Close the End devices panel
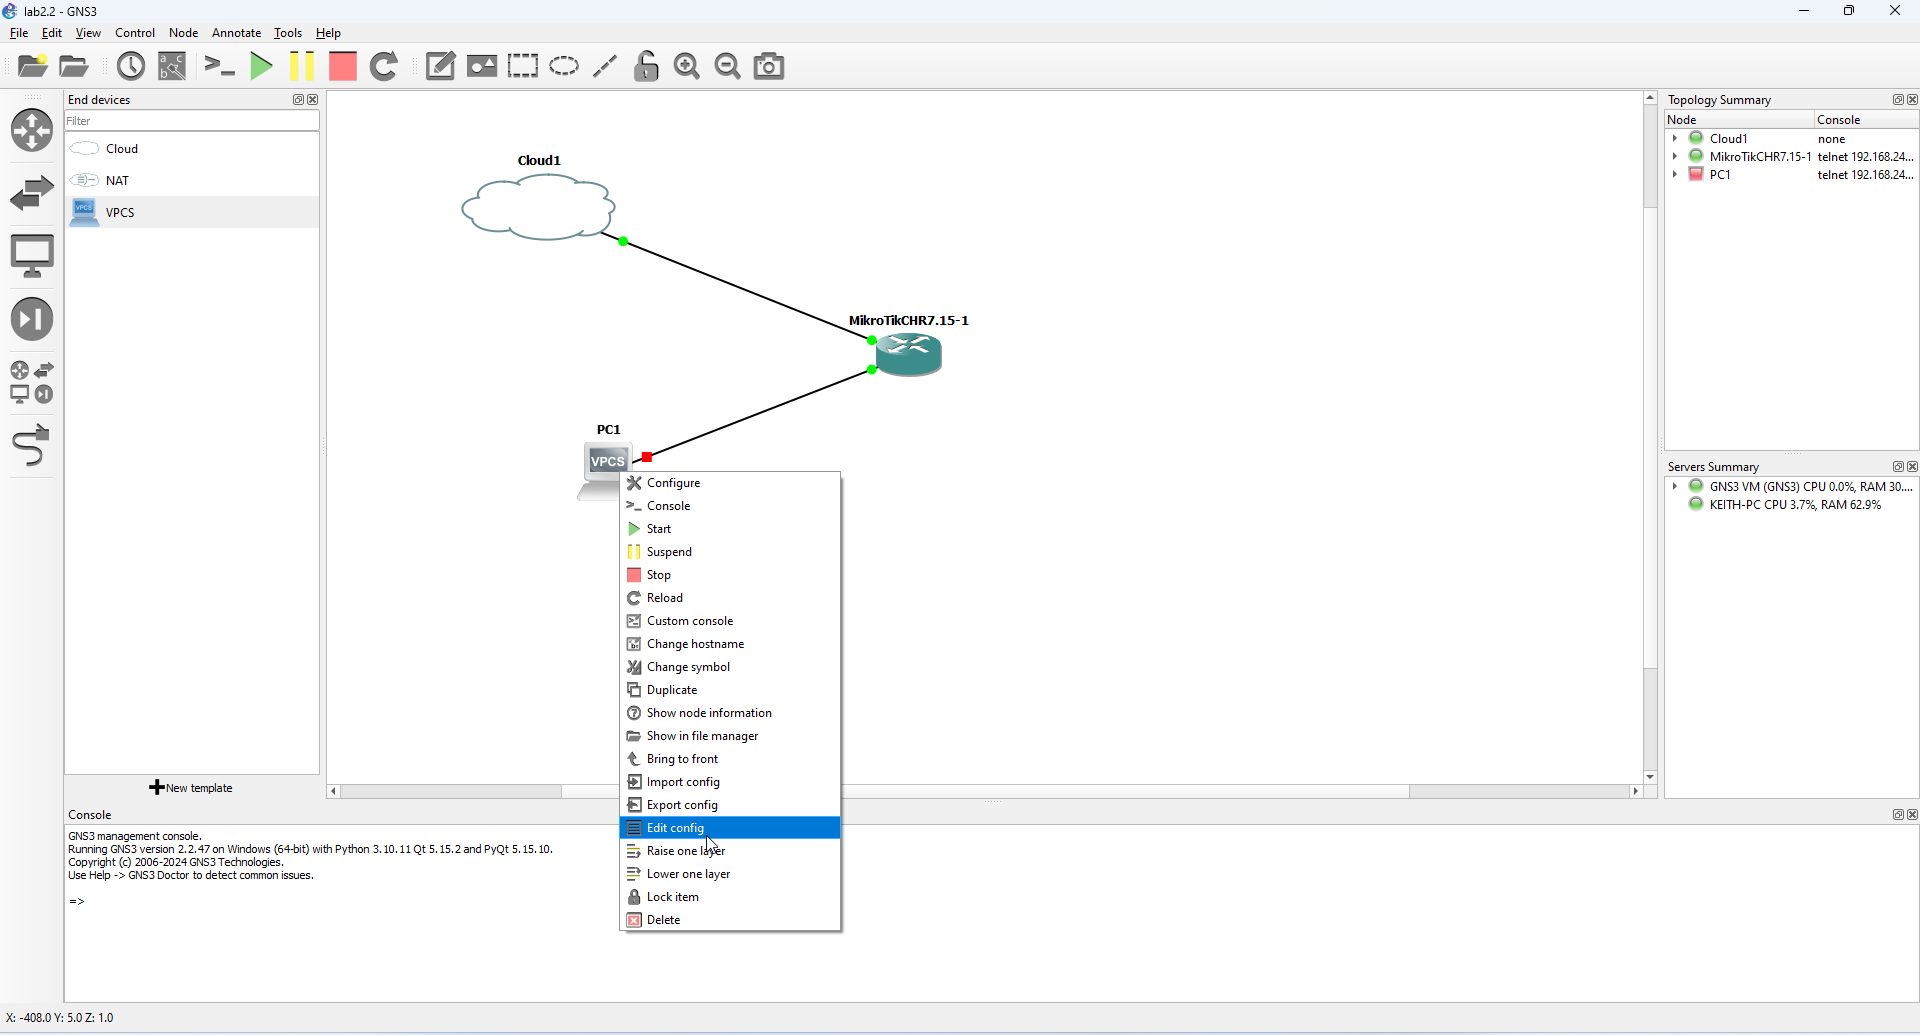1920x1035 pixels. (313, 100)
